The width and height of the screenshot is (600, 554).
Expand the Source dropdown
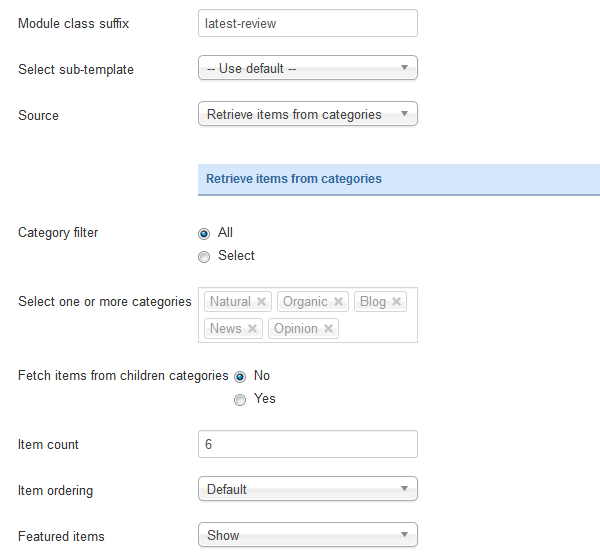308,114
